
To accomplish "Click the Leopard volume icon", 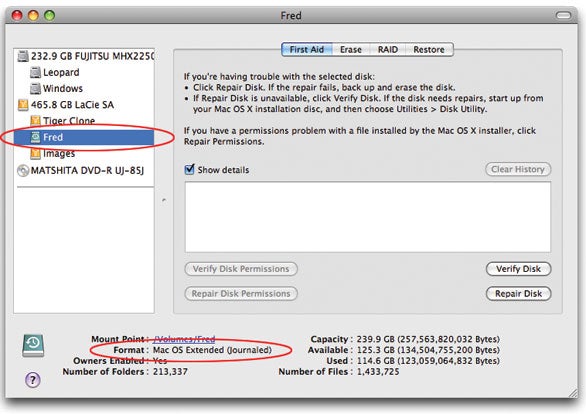I will (36, 72).
